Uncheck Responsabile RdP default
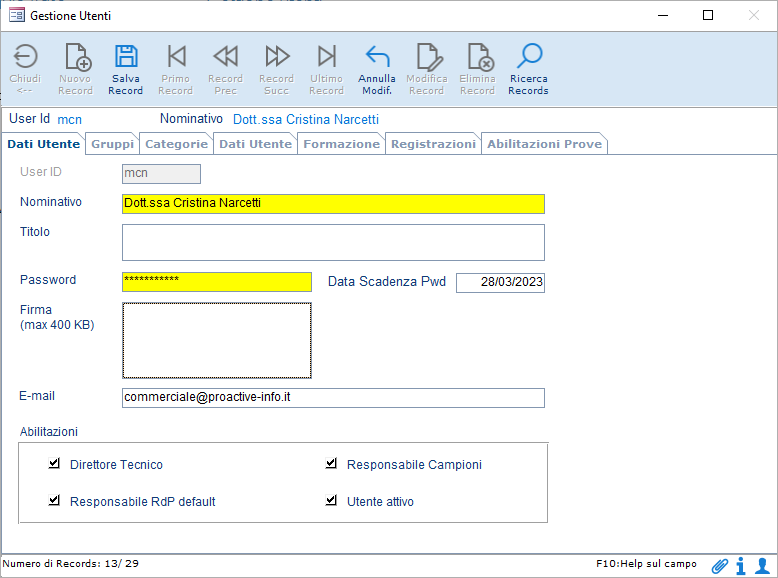The height and width of the screenshot is (578, 778). click(x=54, y=500)
